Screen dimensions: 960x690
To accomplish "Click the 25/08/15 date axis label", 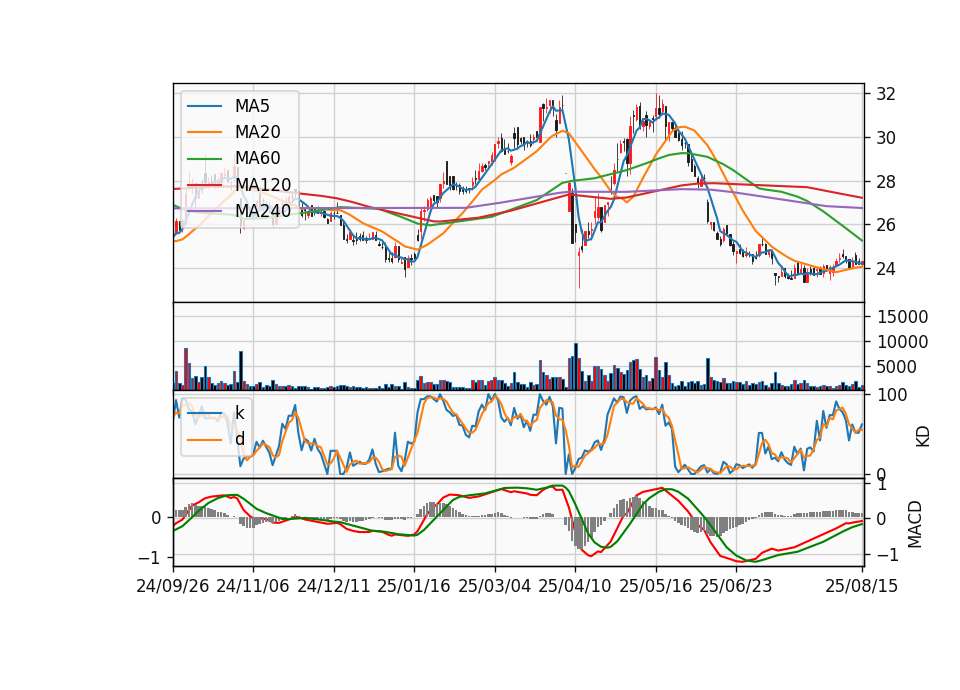I will (862, 586).
